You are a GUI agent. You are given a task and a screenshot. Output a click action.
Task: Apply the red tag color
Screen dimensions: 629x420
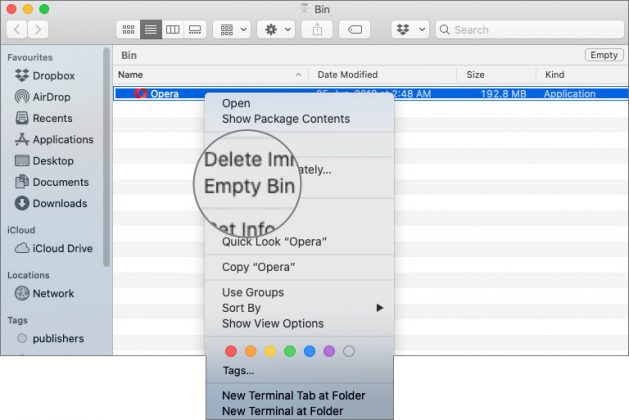tap(231, 351)
